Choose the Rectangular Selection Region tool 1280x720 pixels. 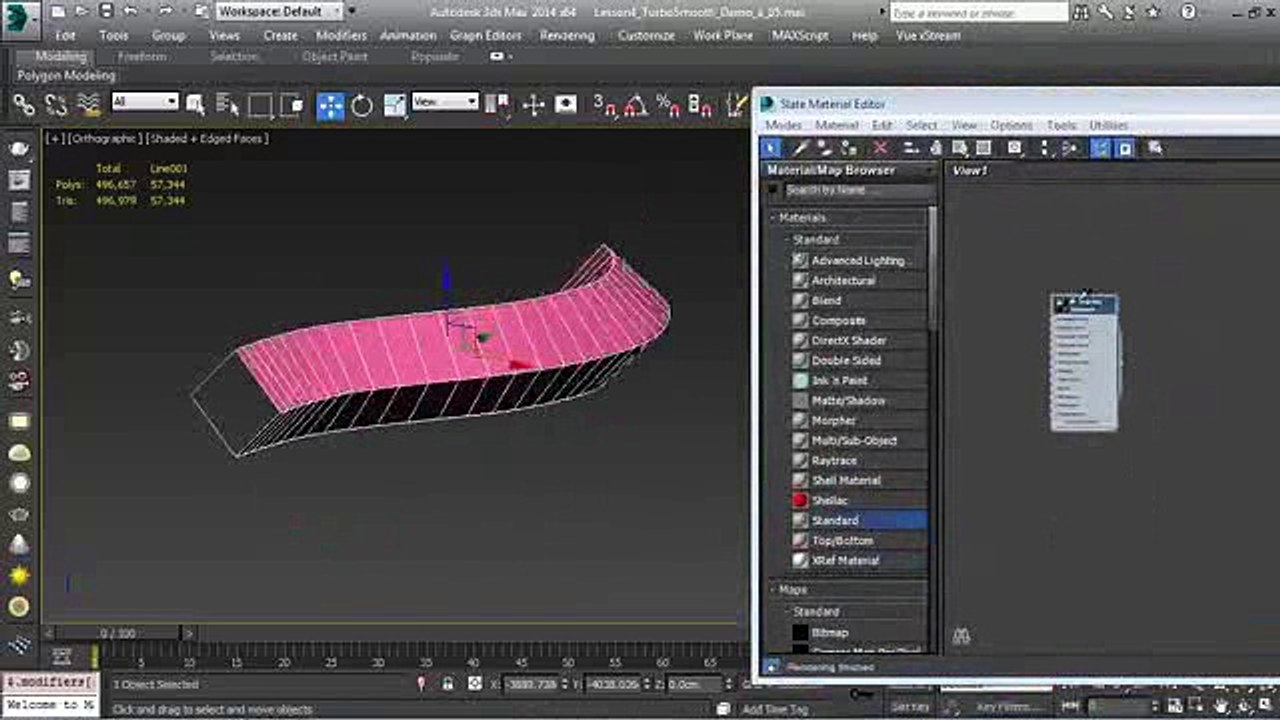pos(260,105)
